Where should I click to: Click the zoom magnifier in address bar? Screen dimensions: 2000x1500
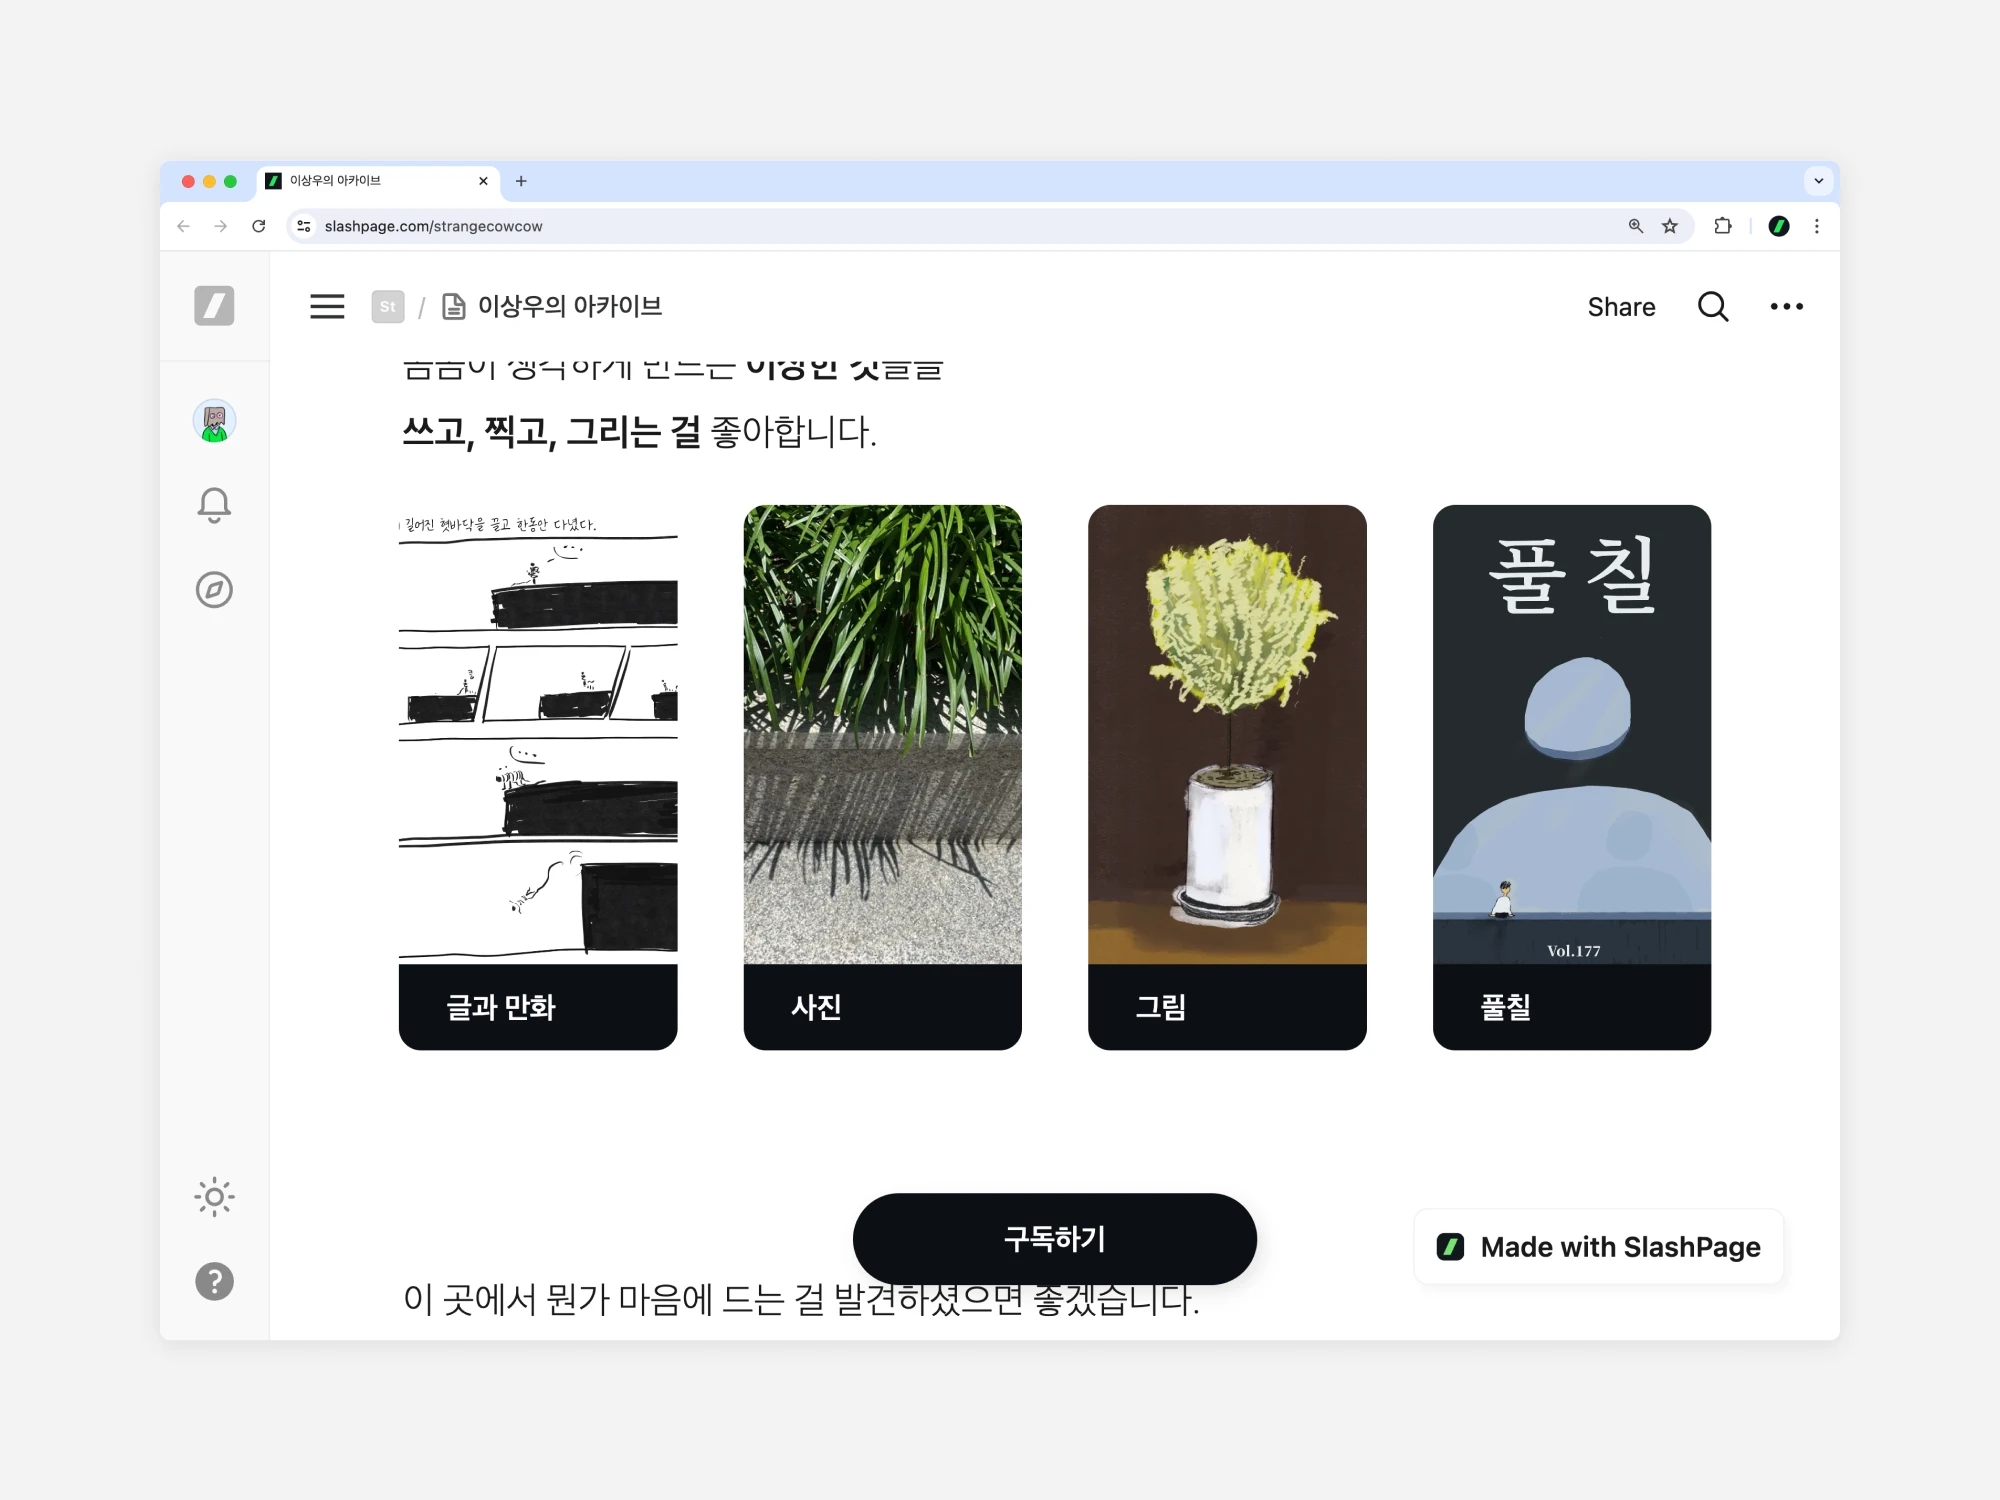[1636, 226]
